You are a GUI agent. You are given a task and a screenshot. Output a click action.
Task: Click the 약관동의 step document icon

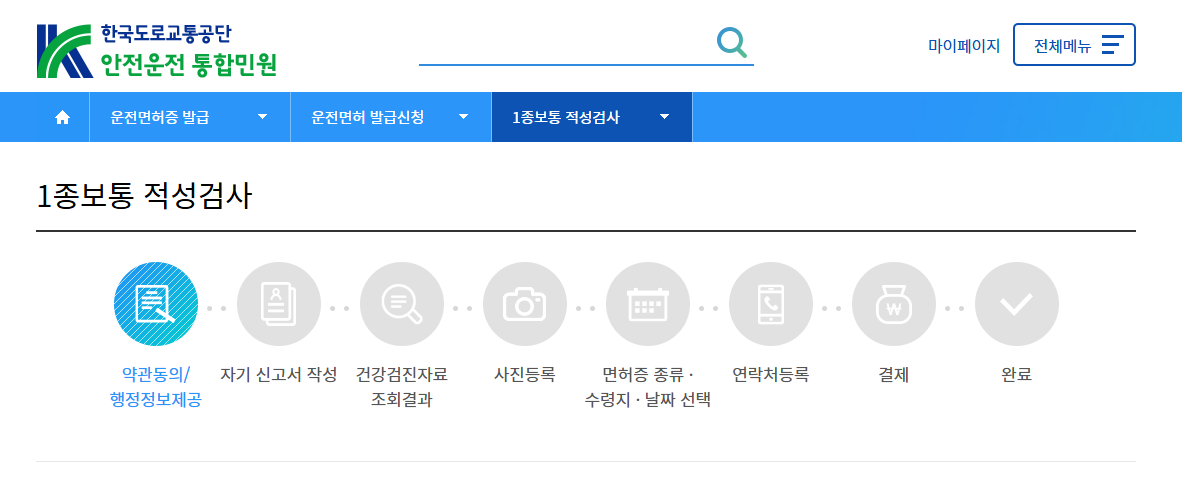[x=156, y=304]
